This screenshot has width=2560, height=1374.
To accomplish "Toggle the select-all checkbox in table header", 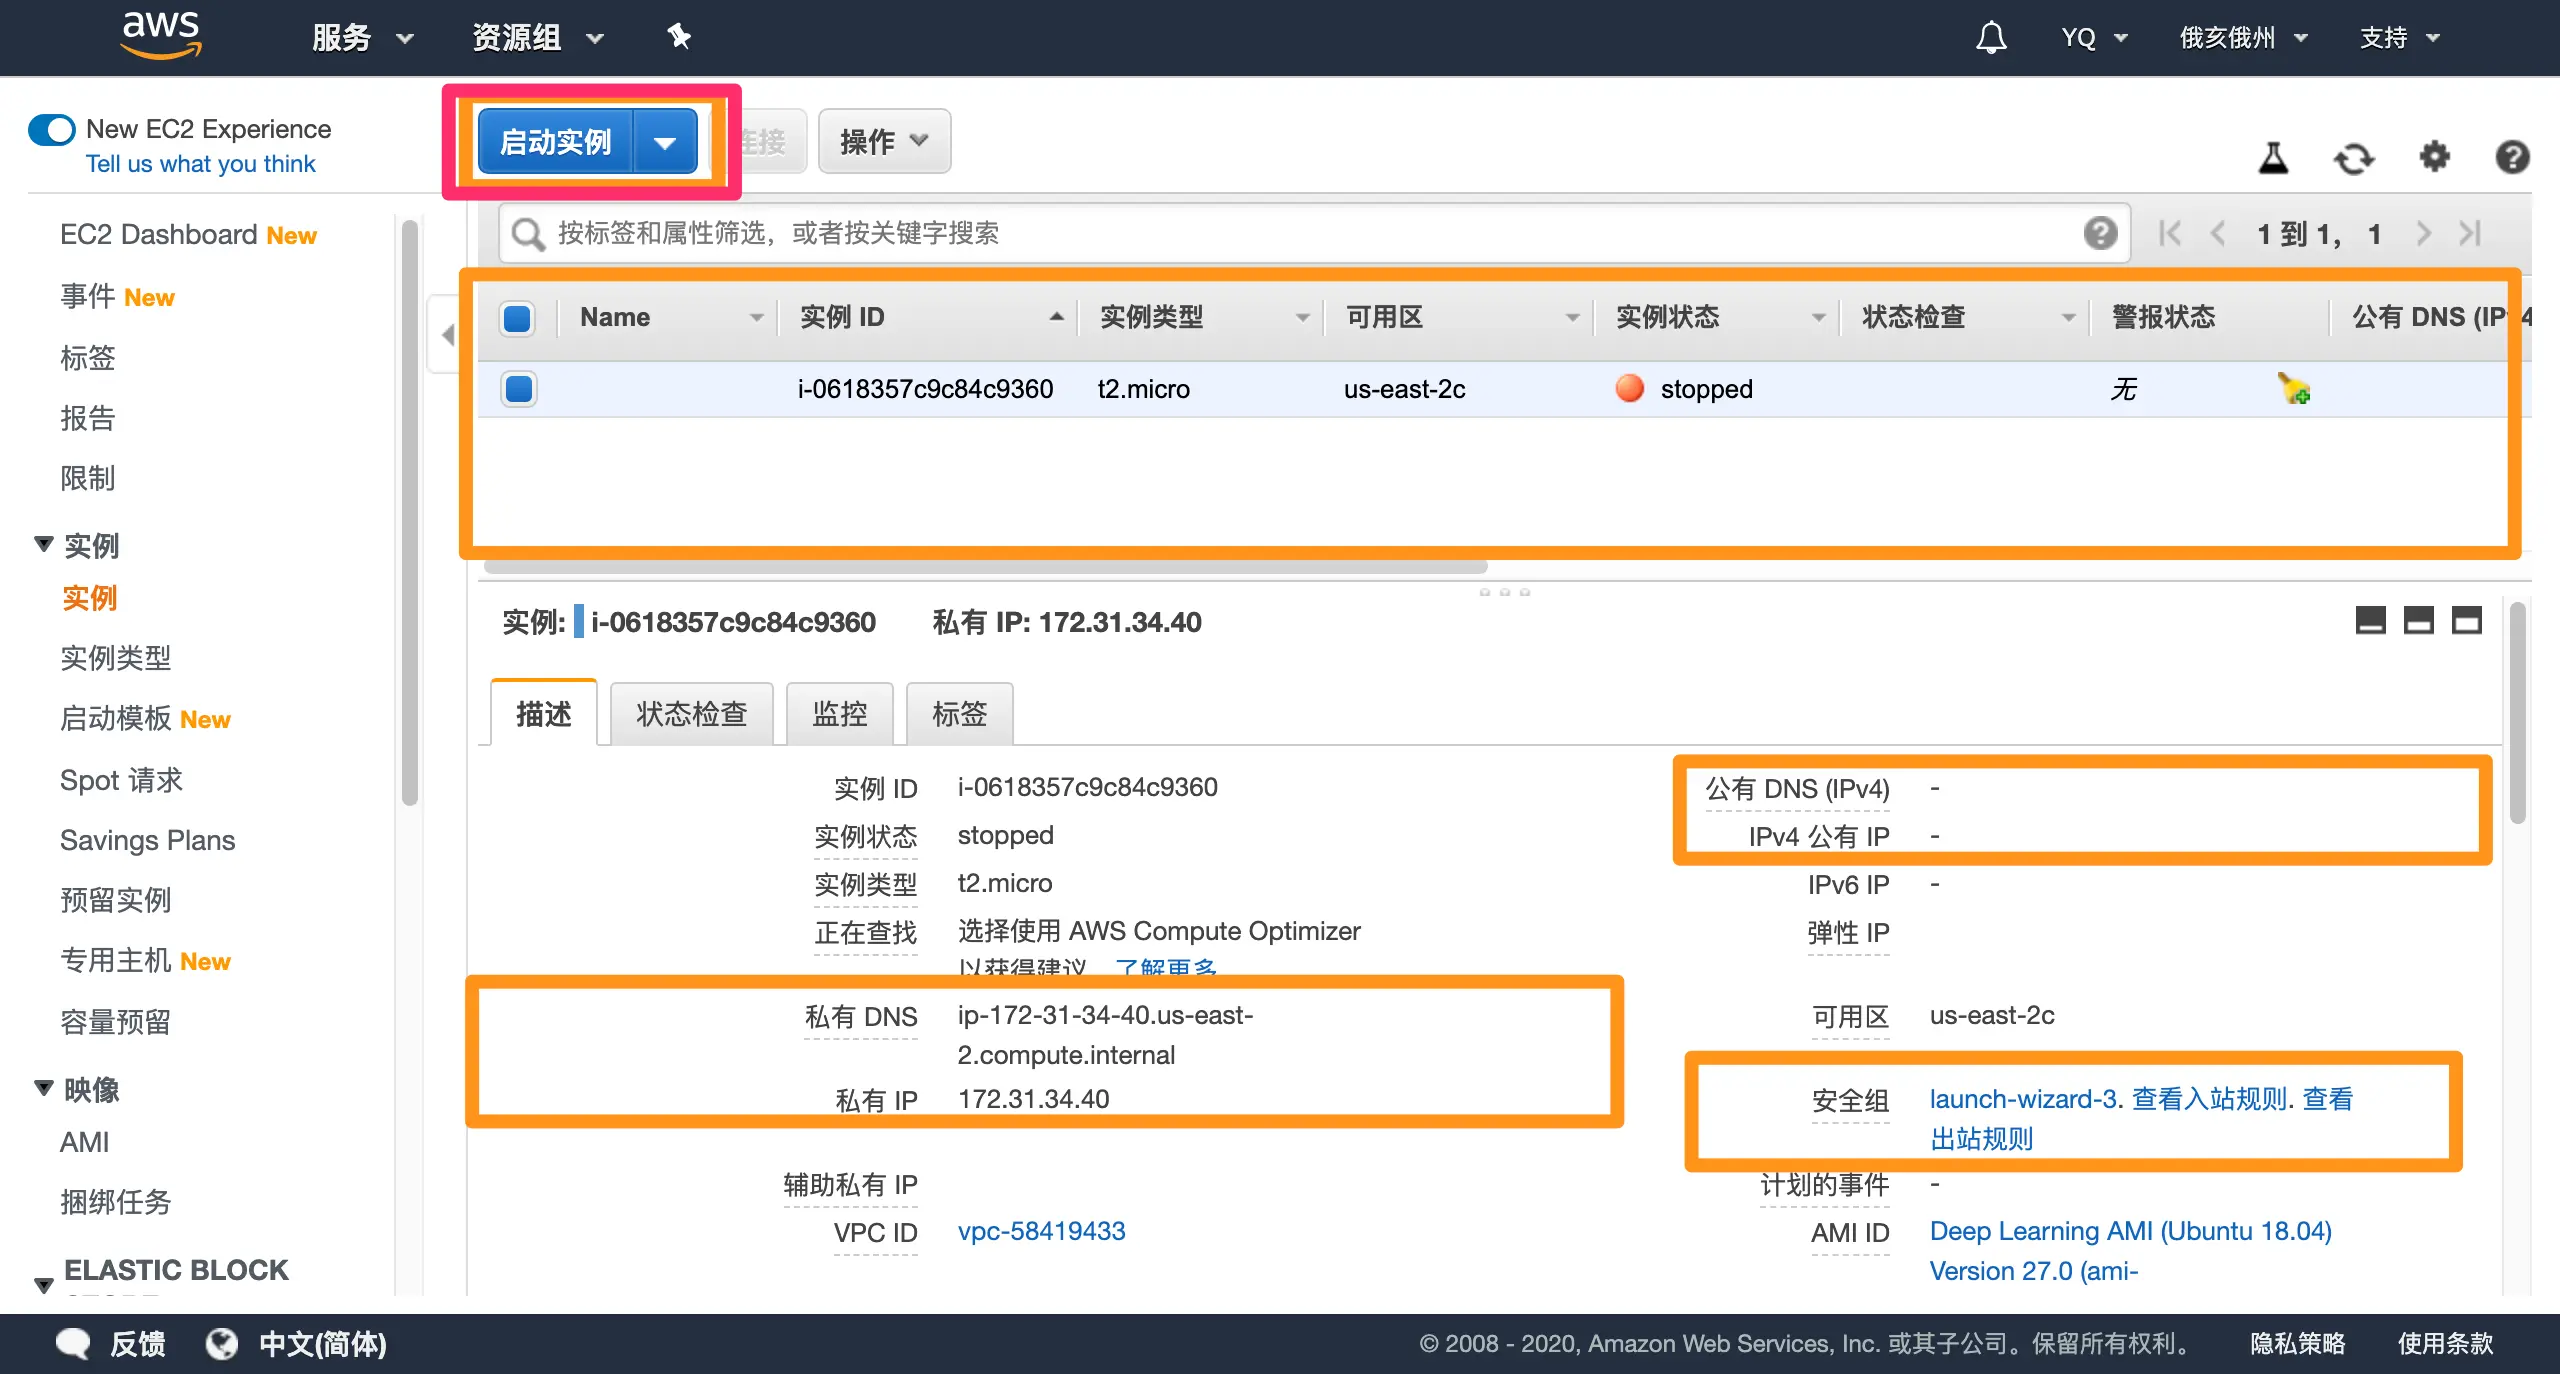I will point(517,318).
